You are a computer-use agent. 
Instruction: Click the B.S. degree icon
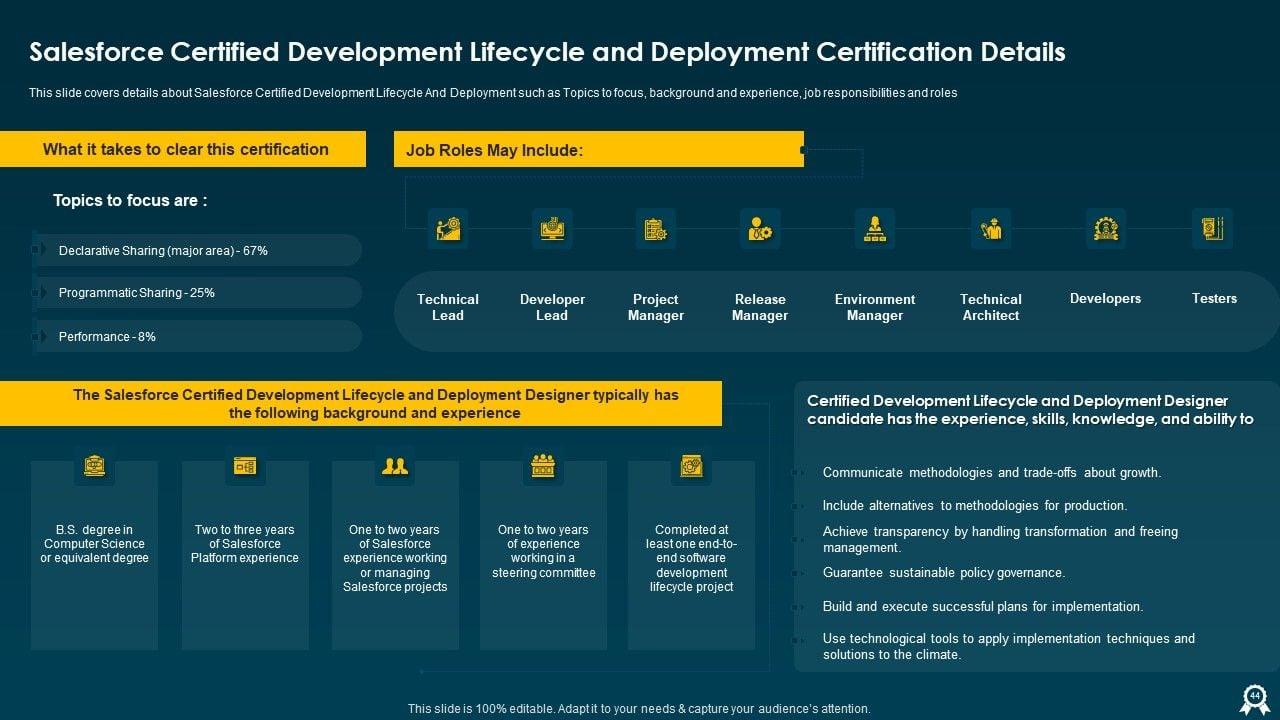click(x=94, y=466)
